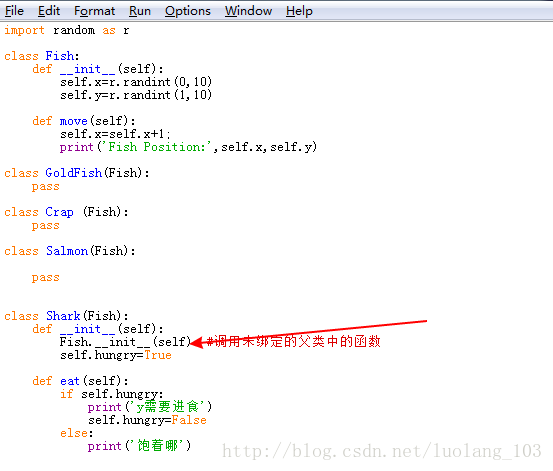Click the 'def move(self):' line
553x471 pixels.
84,121
